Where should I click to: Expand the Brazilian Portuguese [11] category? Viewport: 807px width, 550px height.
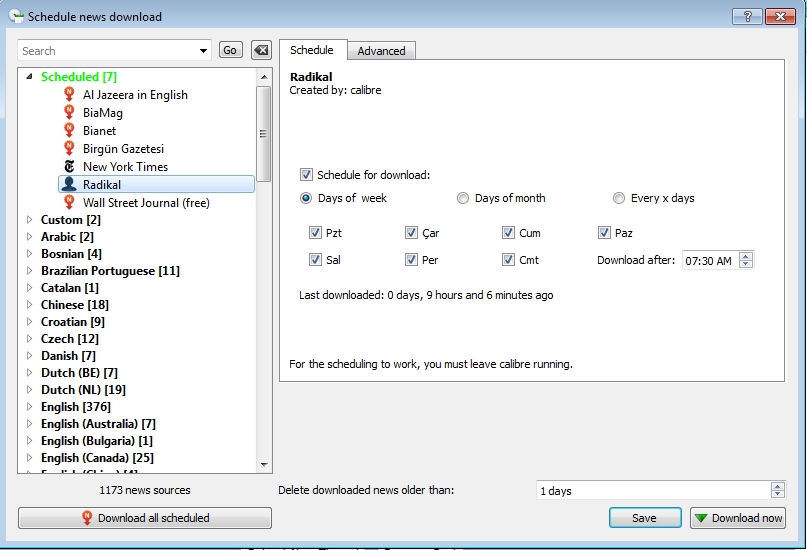point(29,271)
